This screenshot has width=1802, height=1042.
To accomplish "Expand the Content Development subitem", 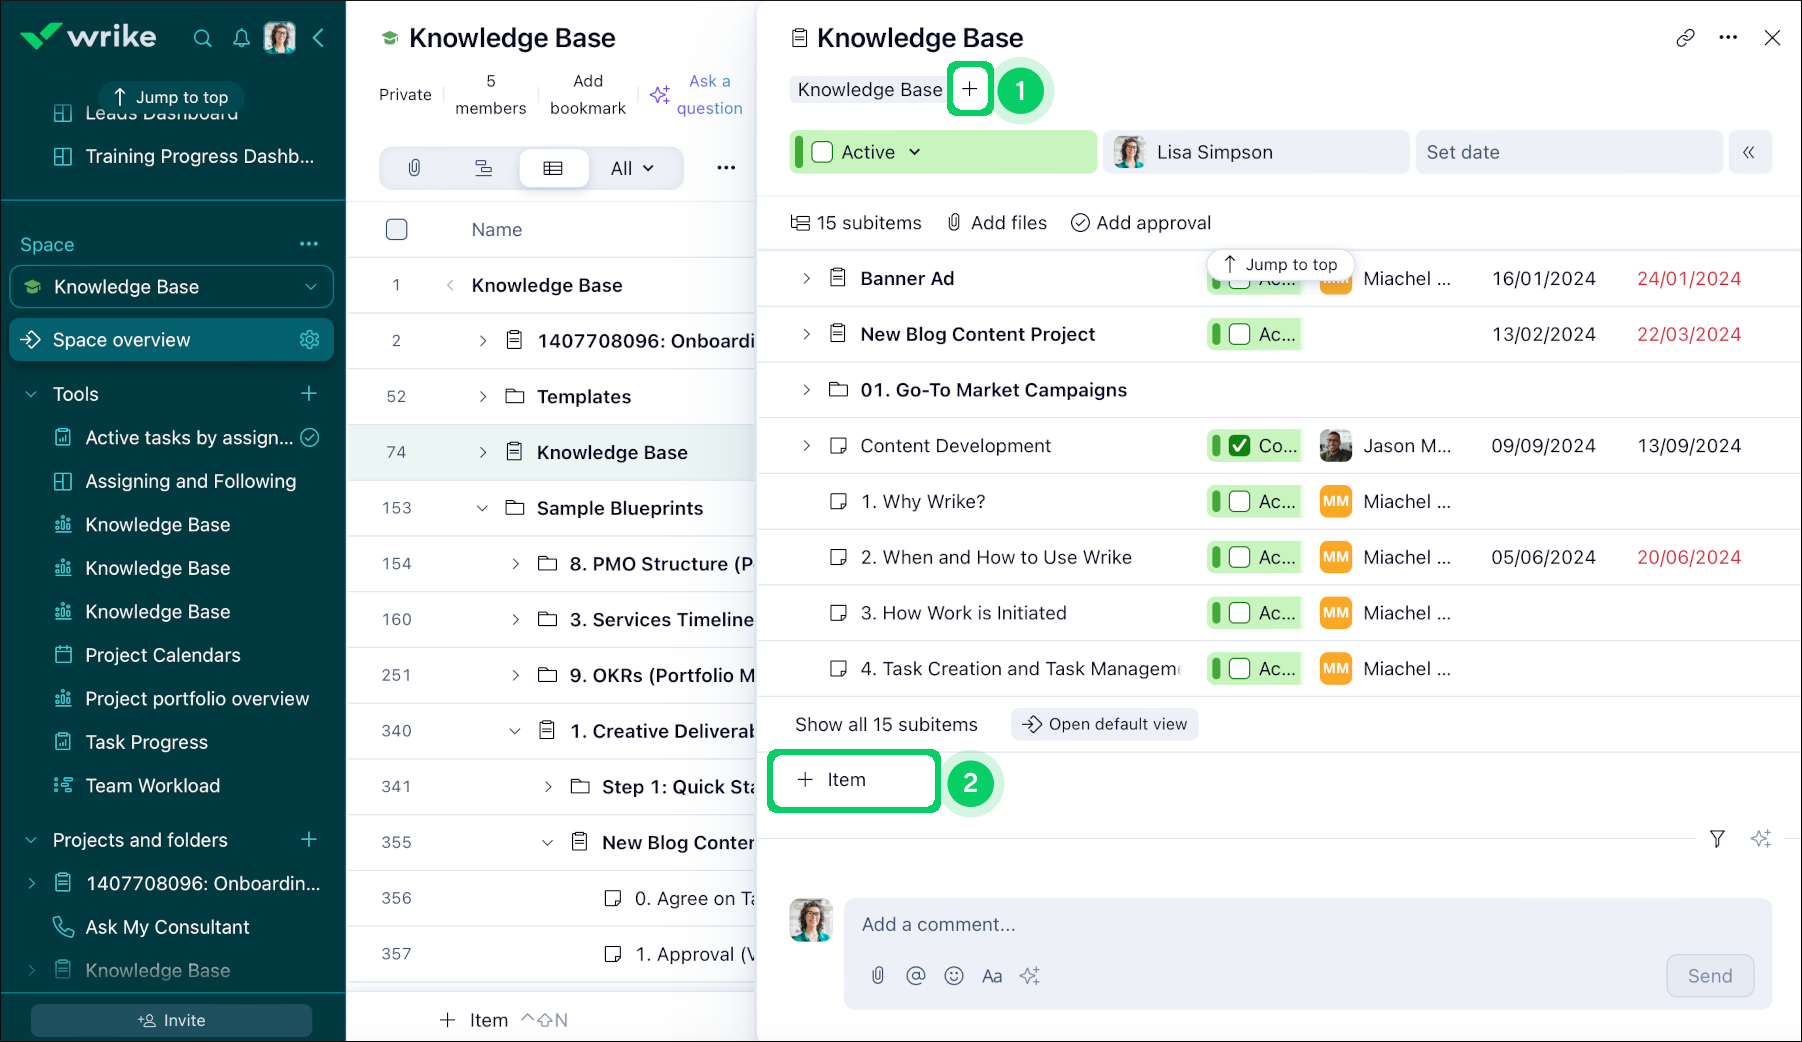I will pos(806,446).
